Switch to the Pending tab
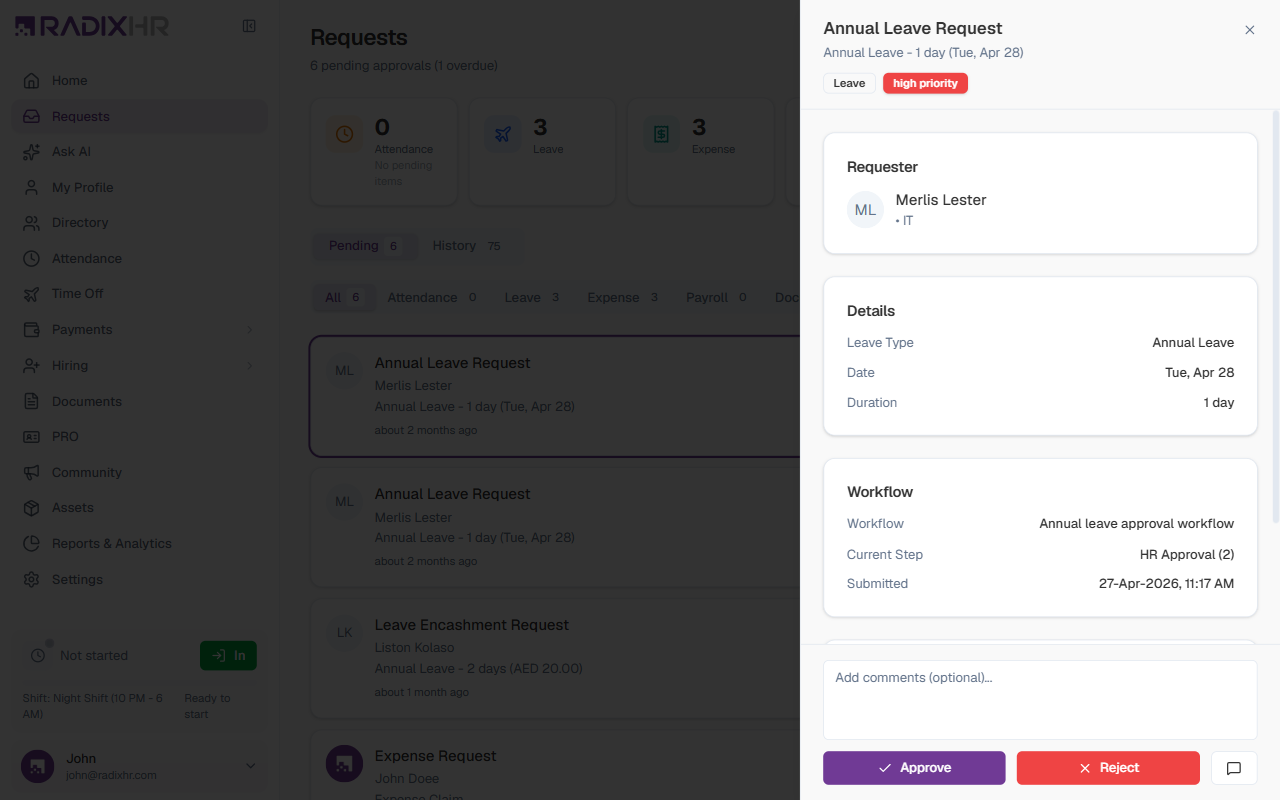The width and height of the screenshot is (1280, 800). click(x=364, y=246)
